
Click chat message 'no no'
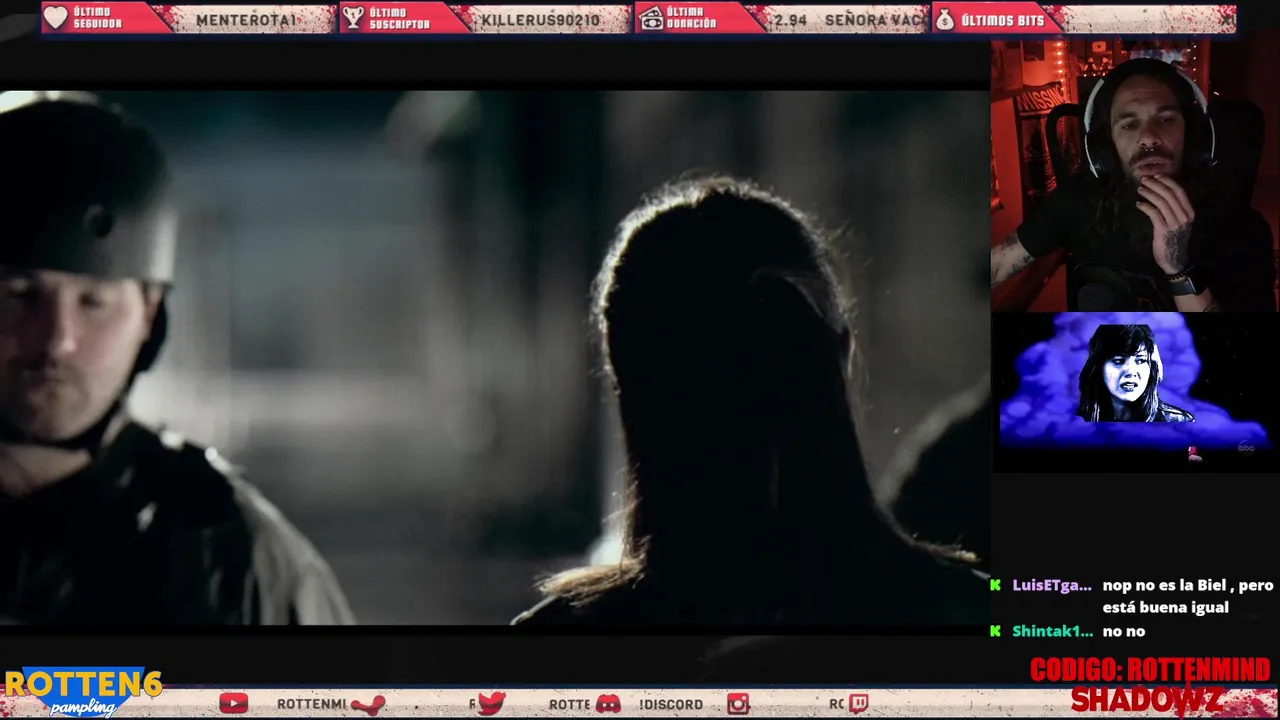pos(1123,631)
